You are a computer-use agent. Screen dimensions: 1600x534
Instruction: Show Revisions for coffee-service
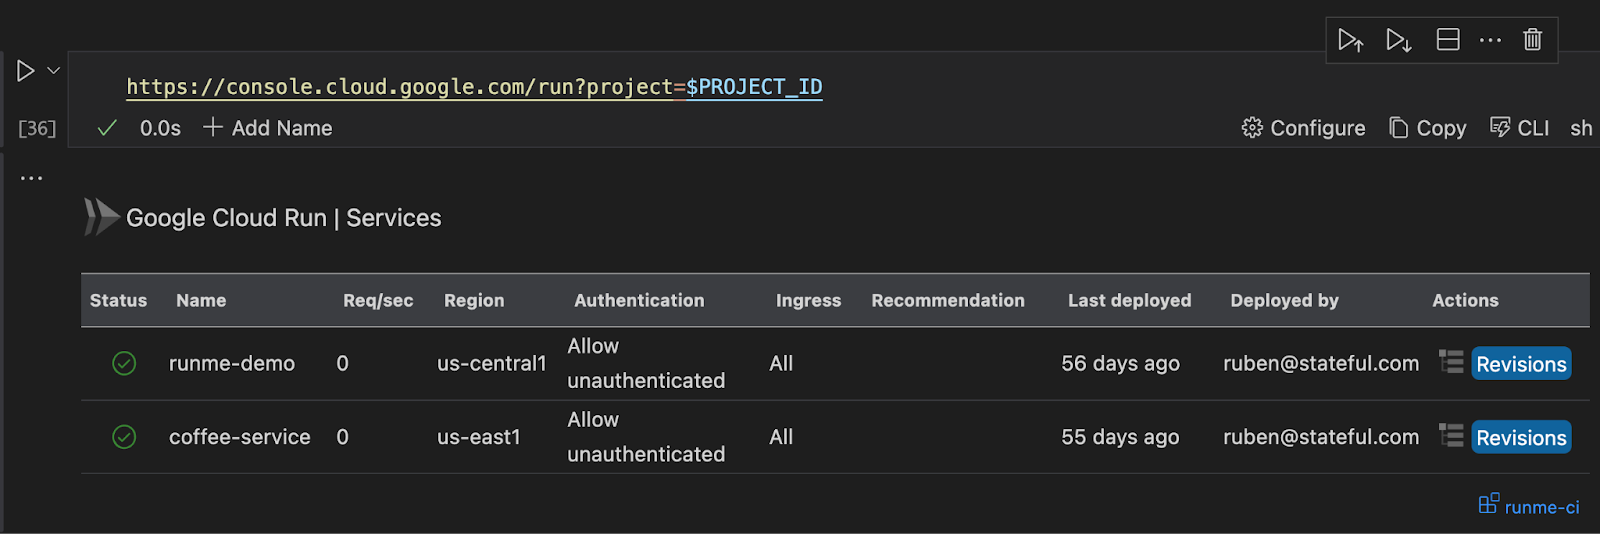click(x=1521, y=438)
